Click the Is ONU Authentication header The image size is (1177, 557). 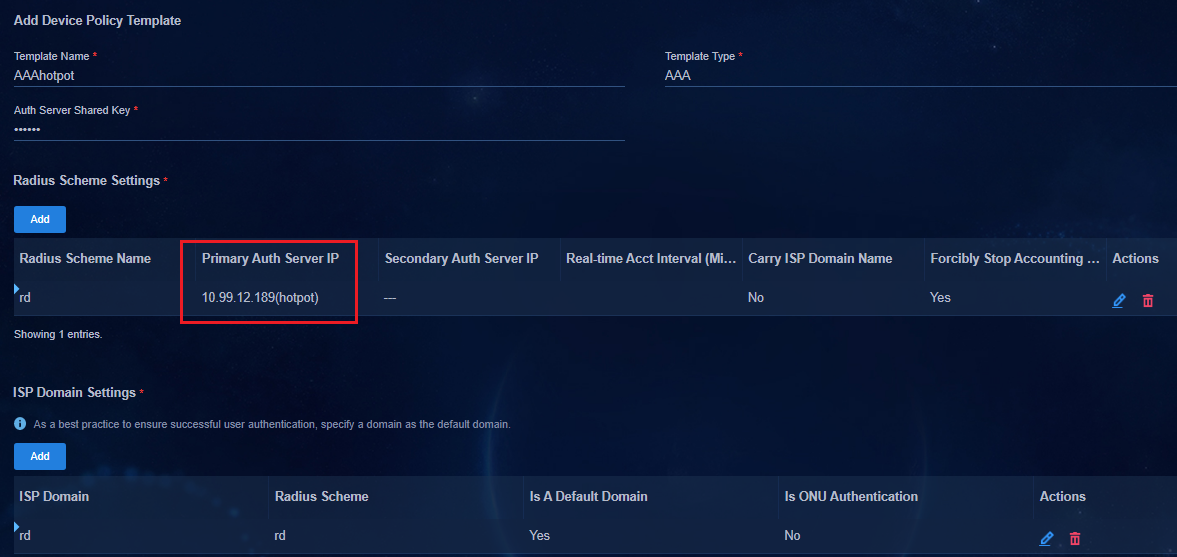[851, 496]
